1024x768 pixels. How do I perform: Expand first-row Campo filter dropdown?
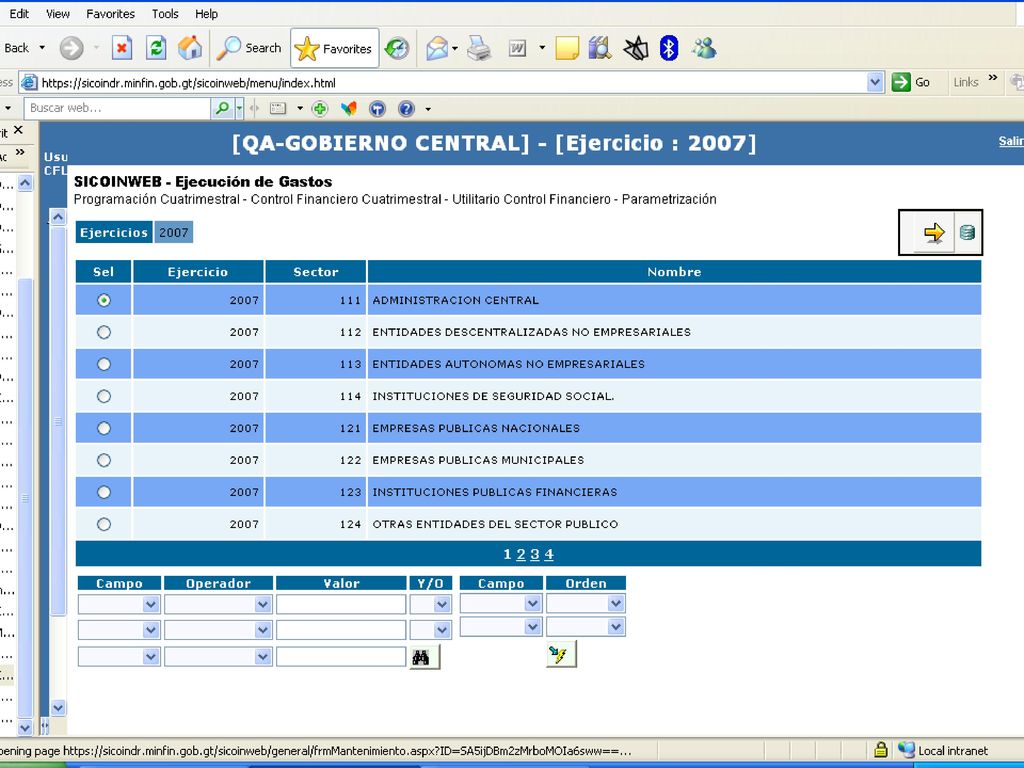coord(150,604)
